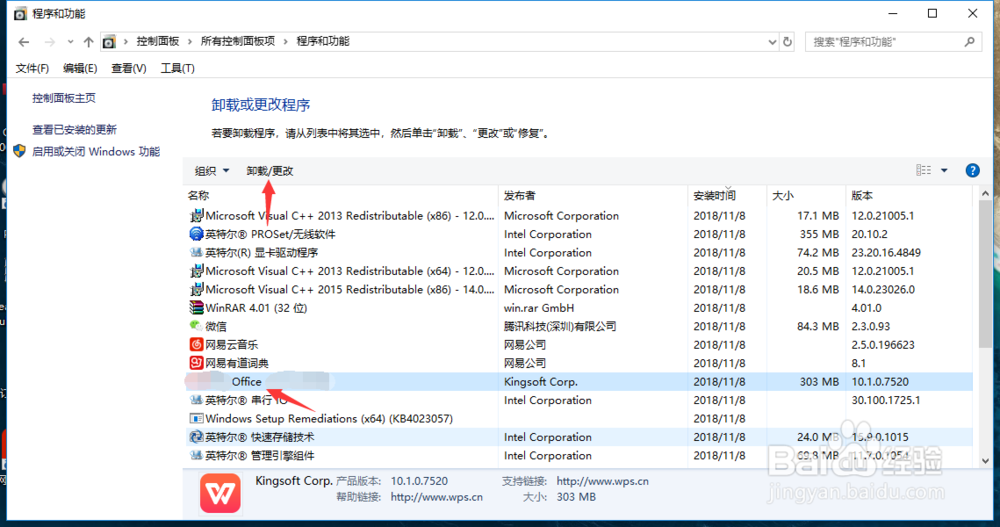Open 控制面板主页 link
Image resolution: width=1000 pixels, height=527 pixels.
[64, 98]
